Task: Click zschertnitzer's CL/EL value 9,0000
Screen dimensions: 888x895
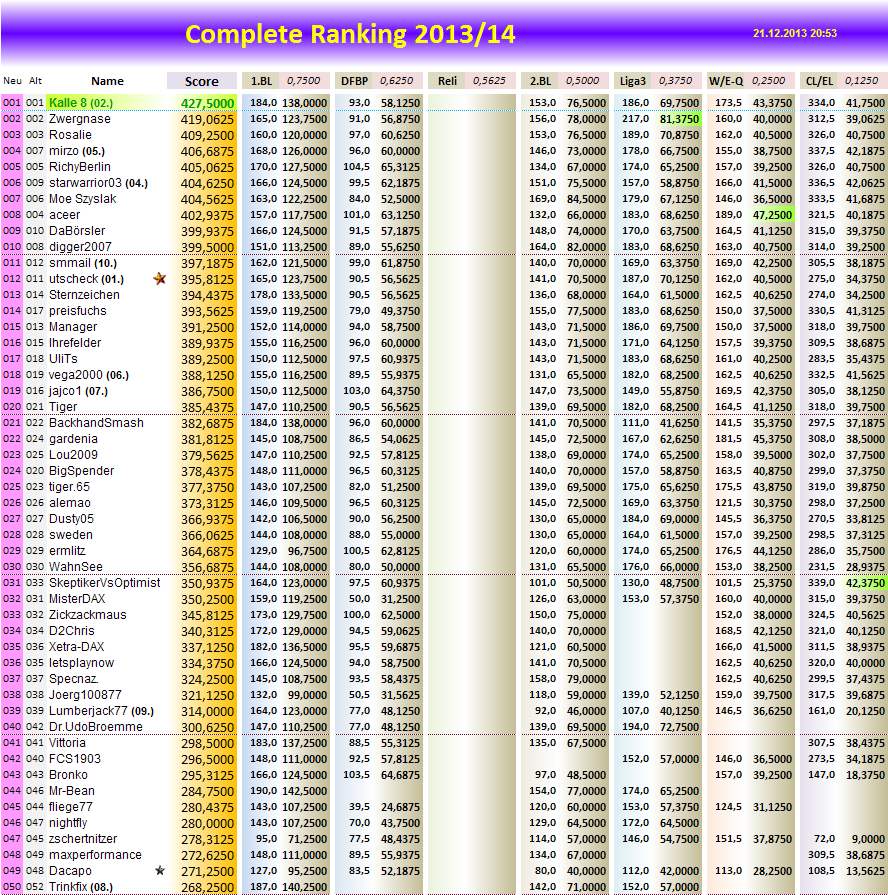Action: pyautogui.click(x=868, y=838)
